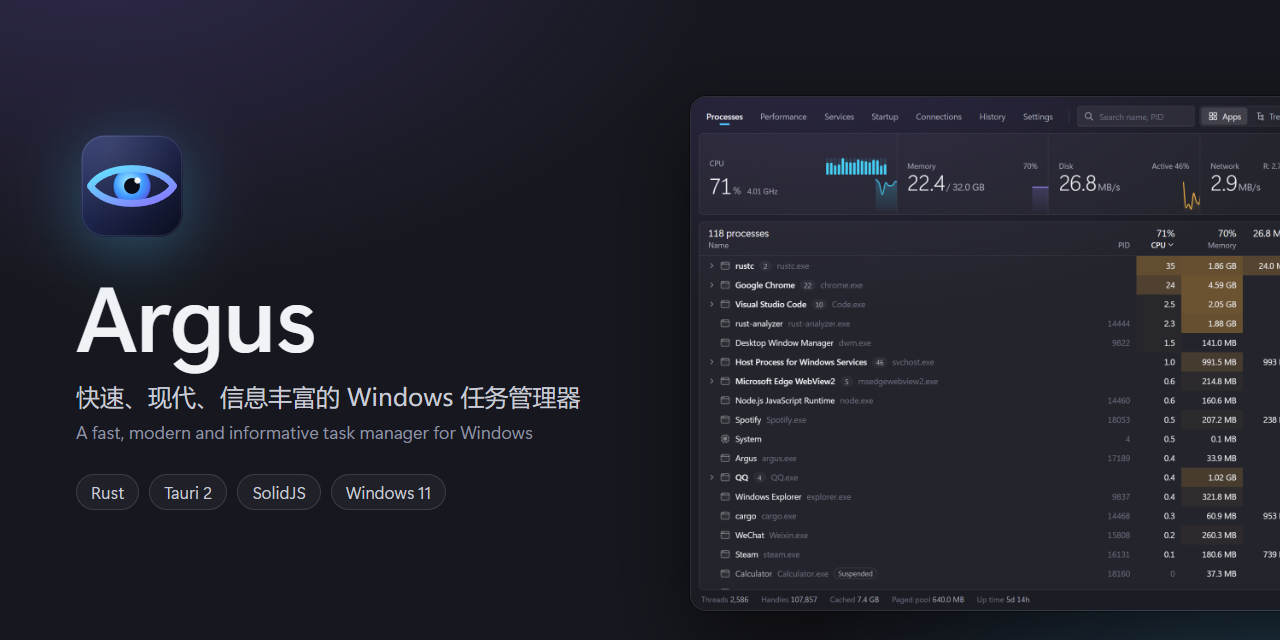Viewport: 1280px width, 640px height.
Task: Expand the Microsoft Edge WebView2 group
Action: (x=712, y=381)
